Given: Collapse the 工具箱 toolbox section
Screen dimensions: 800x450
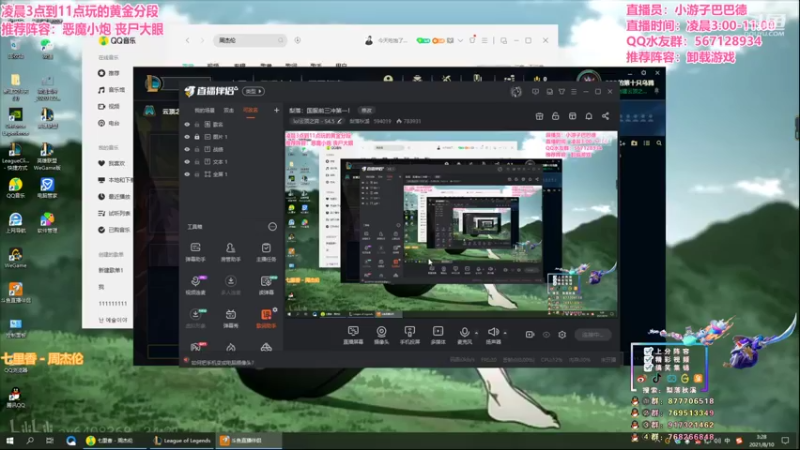Looking at the screenshot, I should [272, 227].
